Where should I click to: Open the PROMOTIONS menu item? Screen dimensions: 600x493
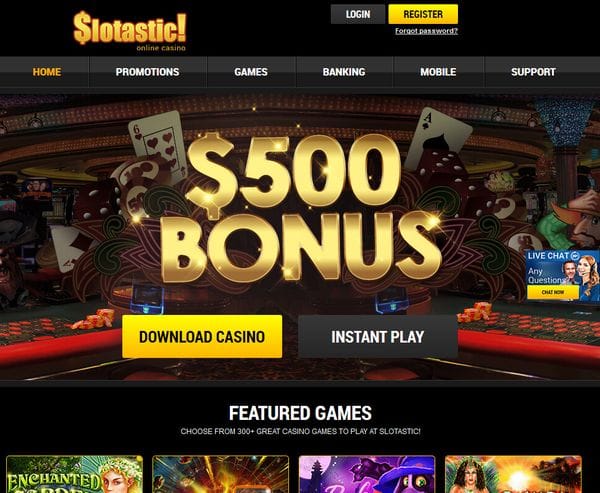148,72
